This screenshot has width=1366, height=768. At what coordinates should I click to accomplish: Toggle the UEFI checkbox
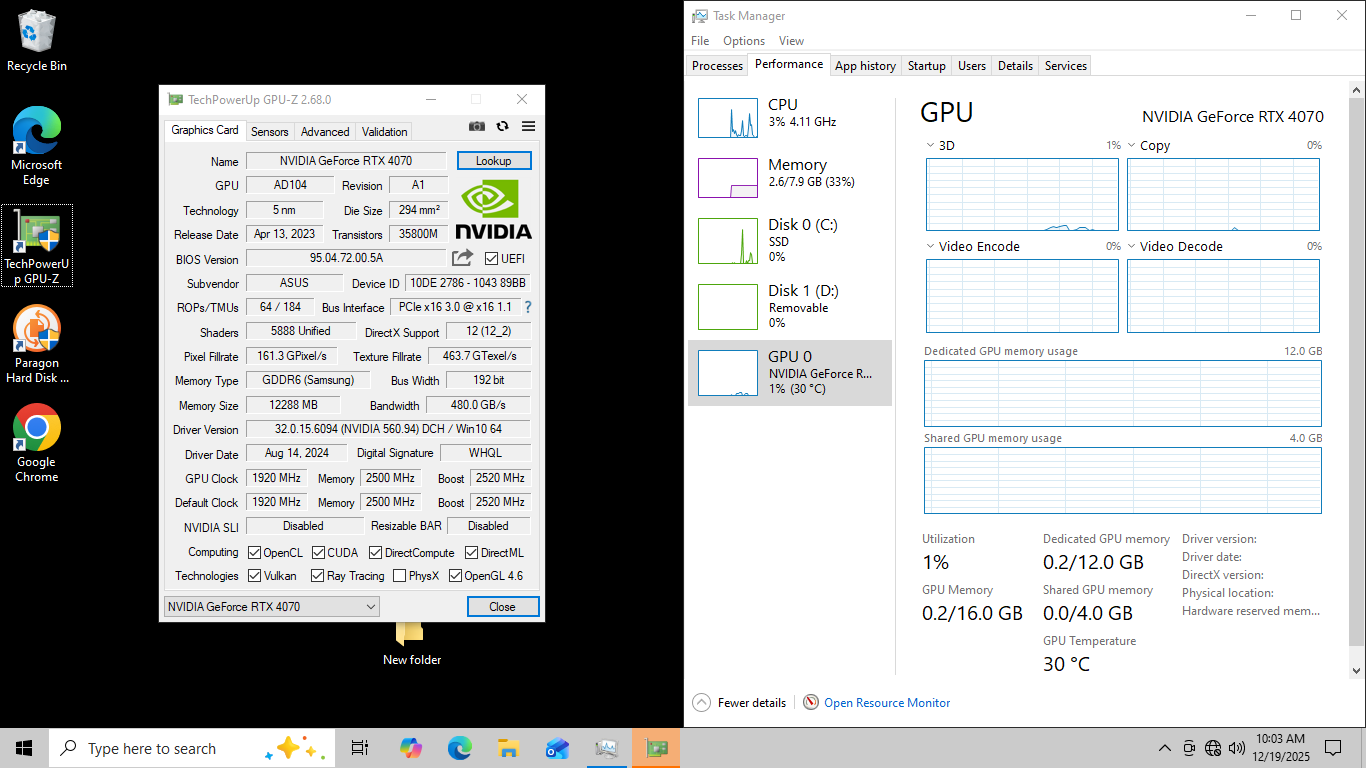491,259
